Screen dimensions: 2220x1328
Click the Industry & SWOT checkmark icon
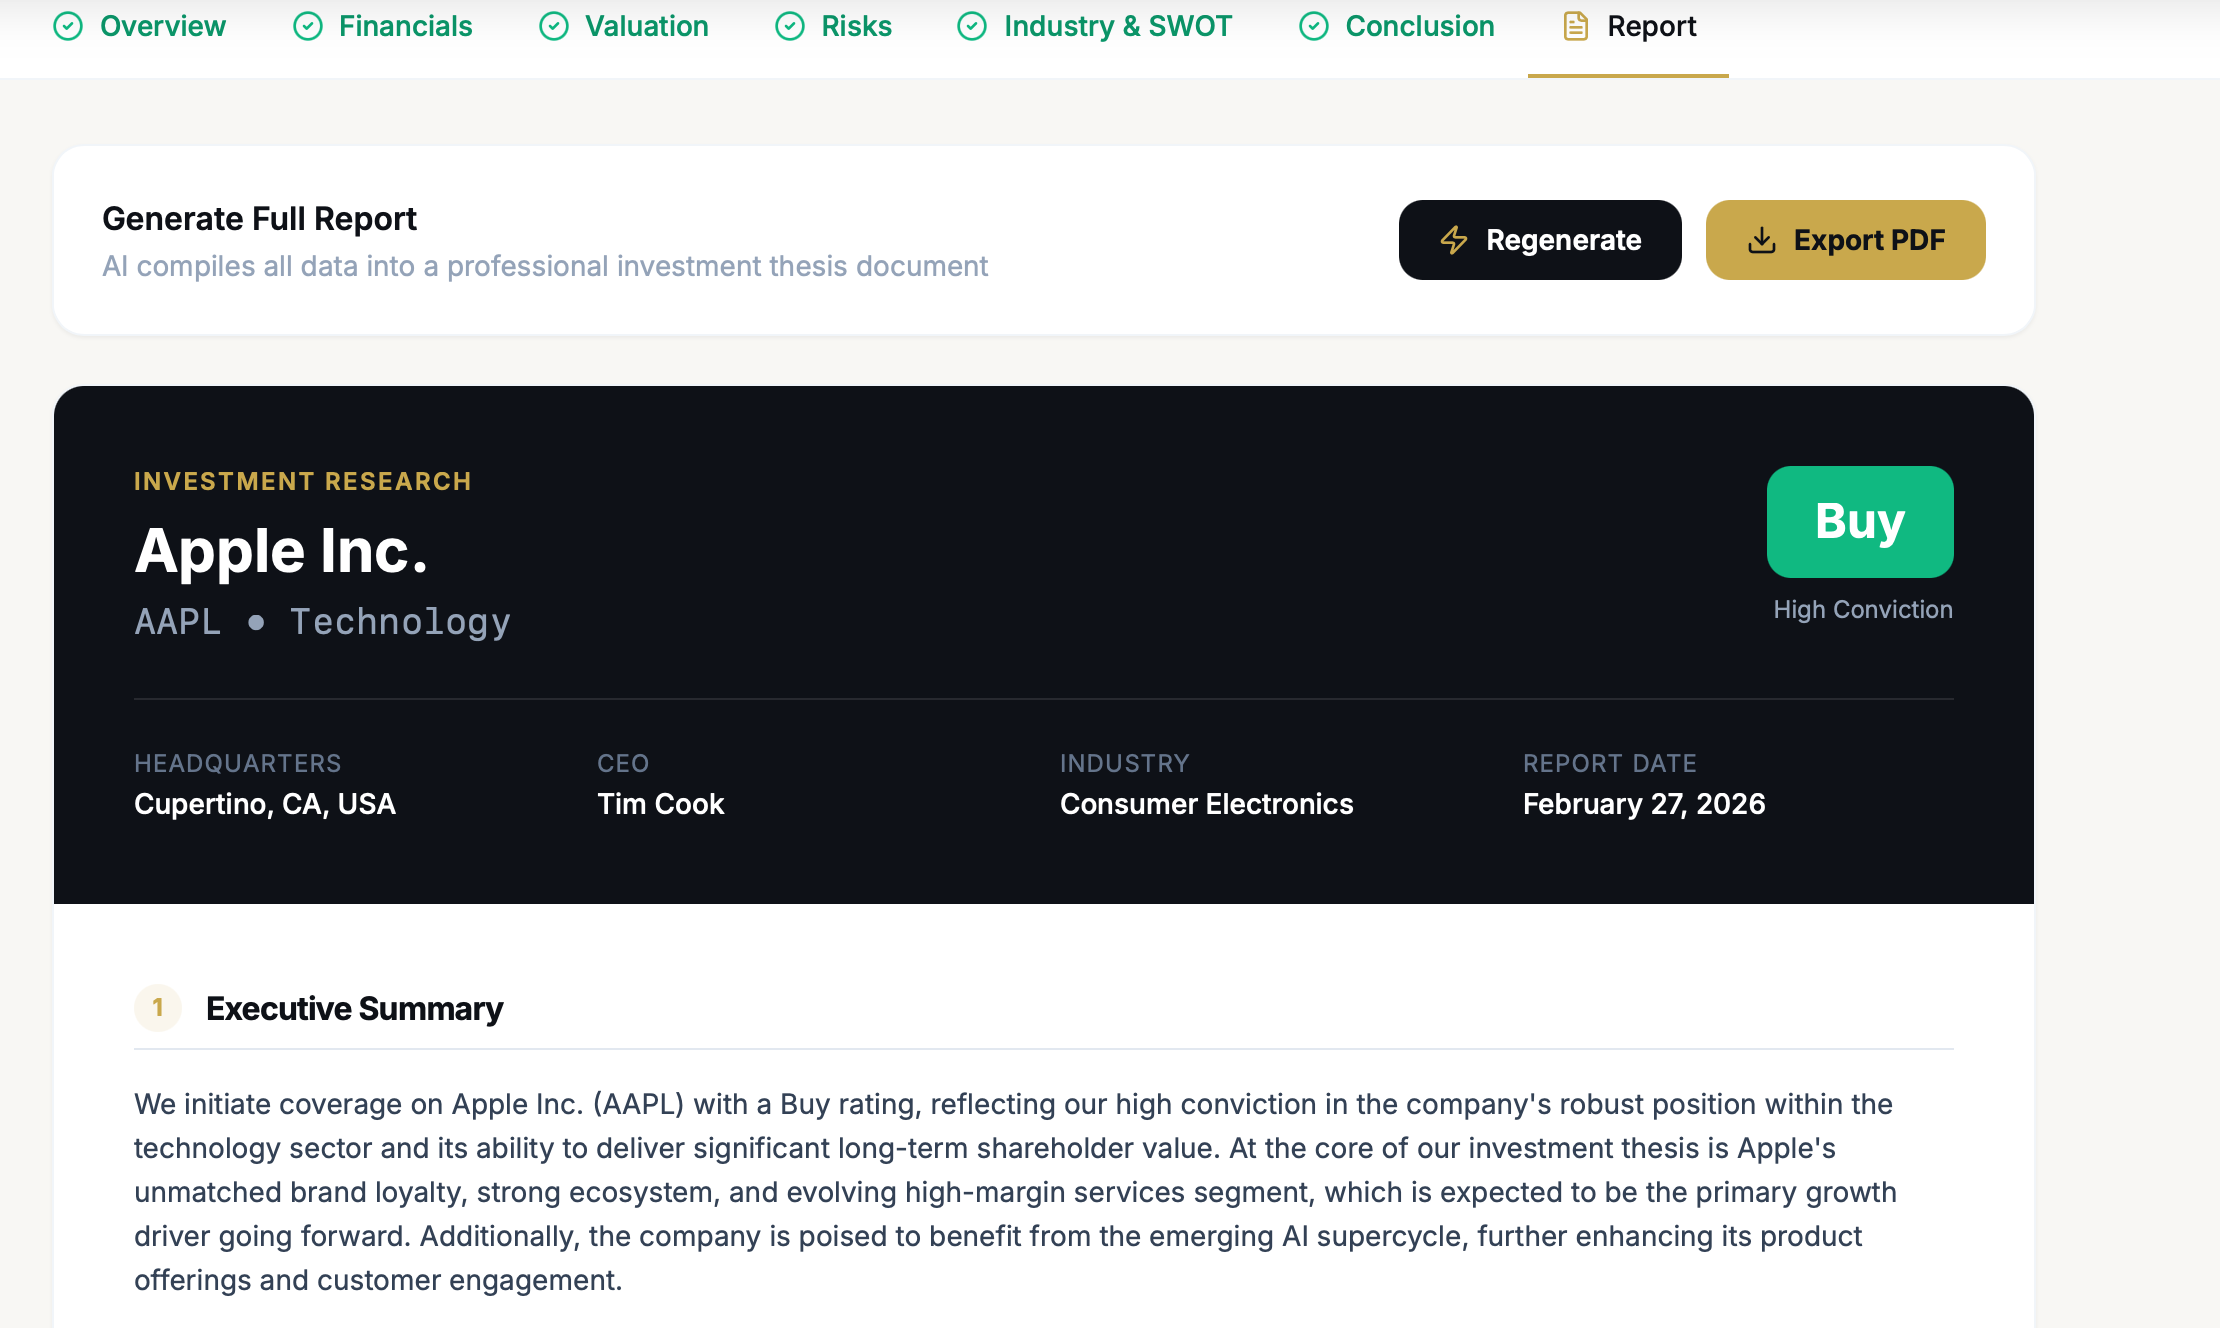(972, 26)
